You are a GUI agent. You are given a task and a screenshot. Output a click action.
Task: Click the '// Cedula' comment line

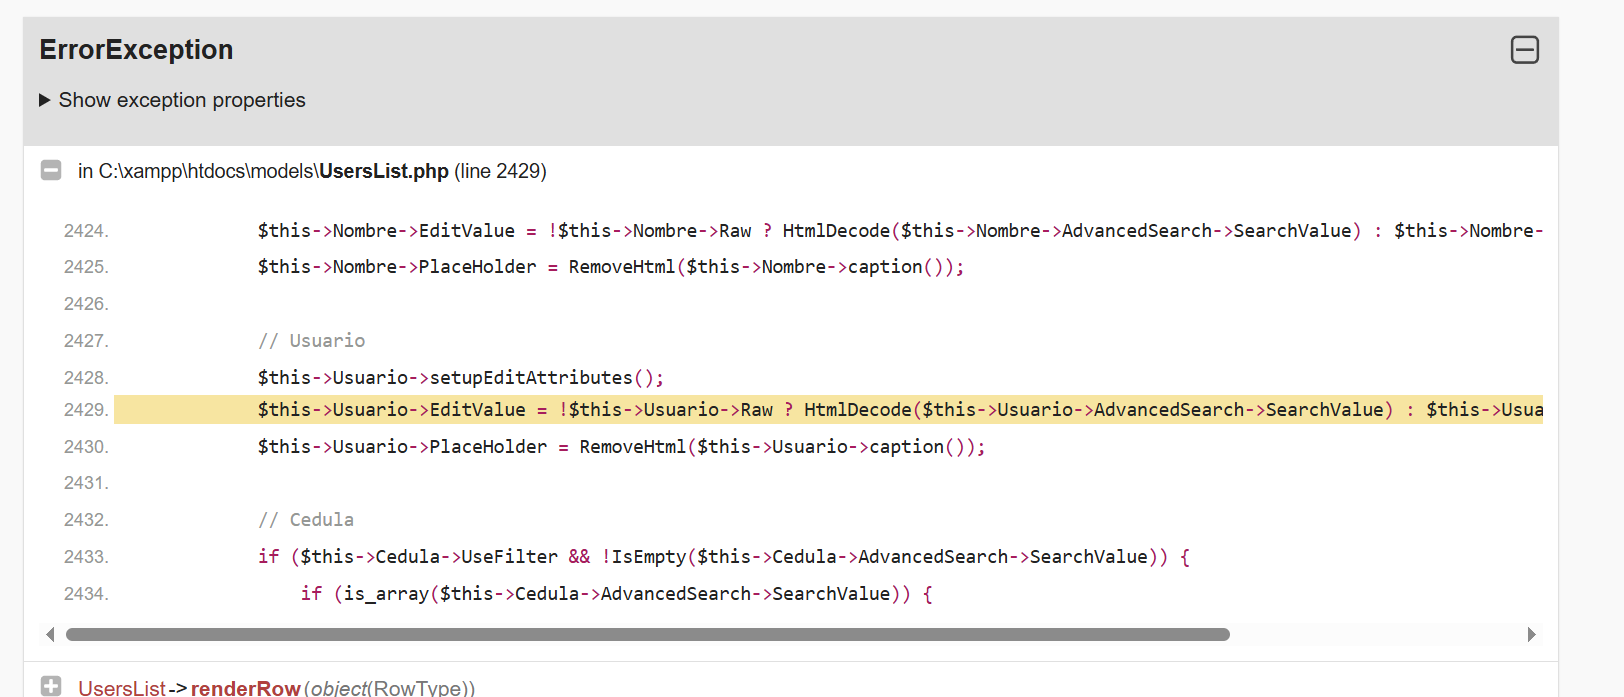[305, 520]
